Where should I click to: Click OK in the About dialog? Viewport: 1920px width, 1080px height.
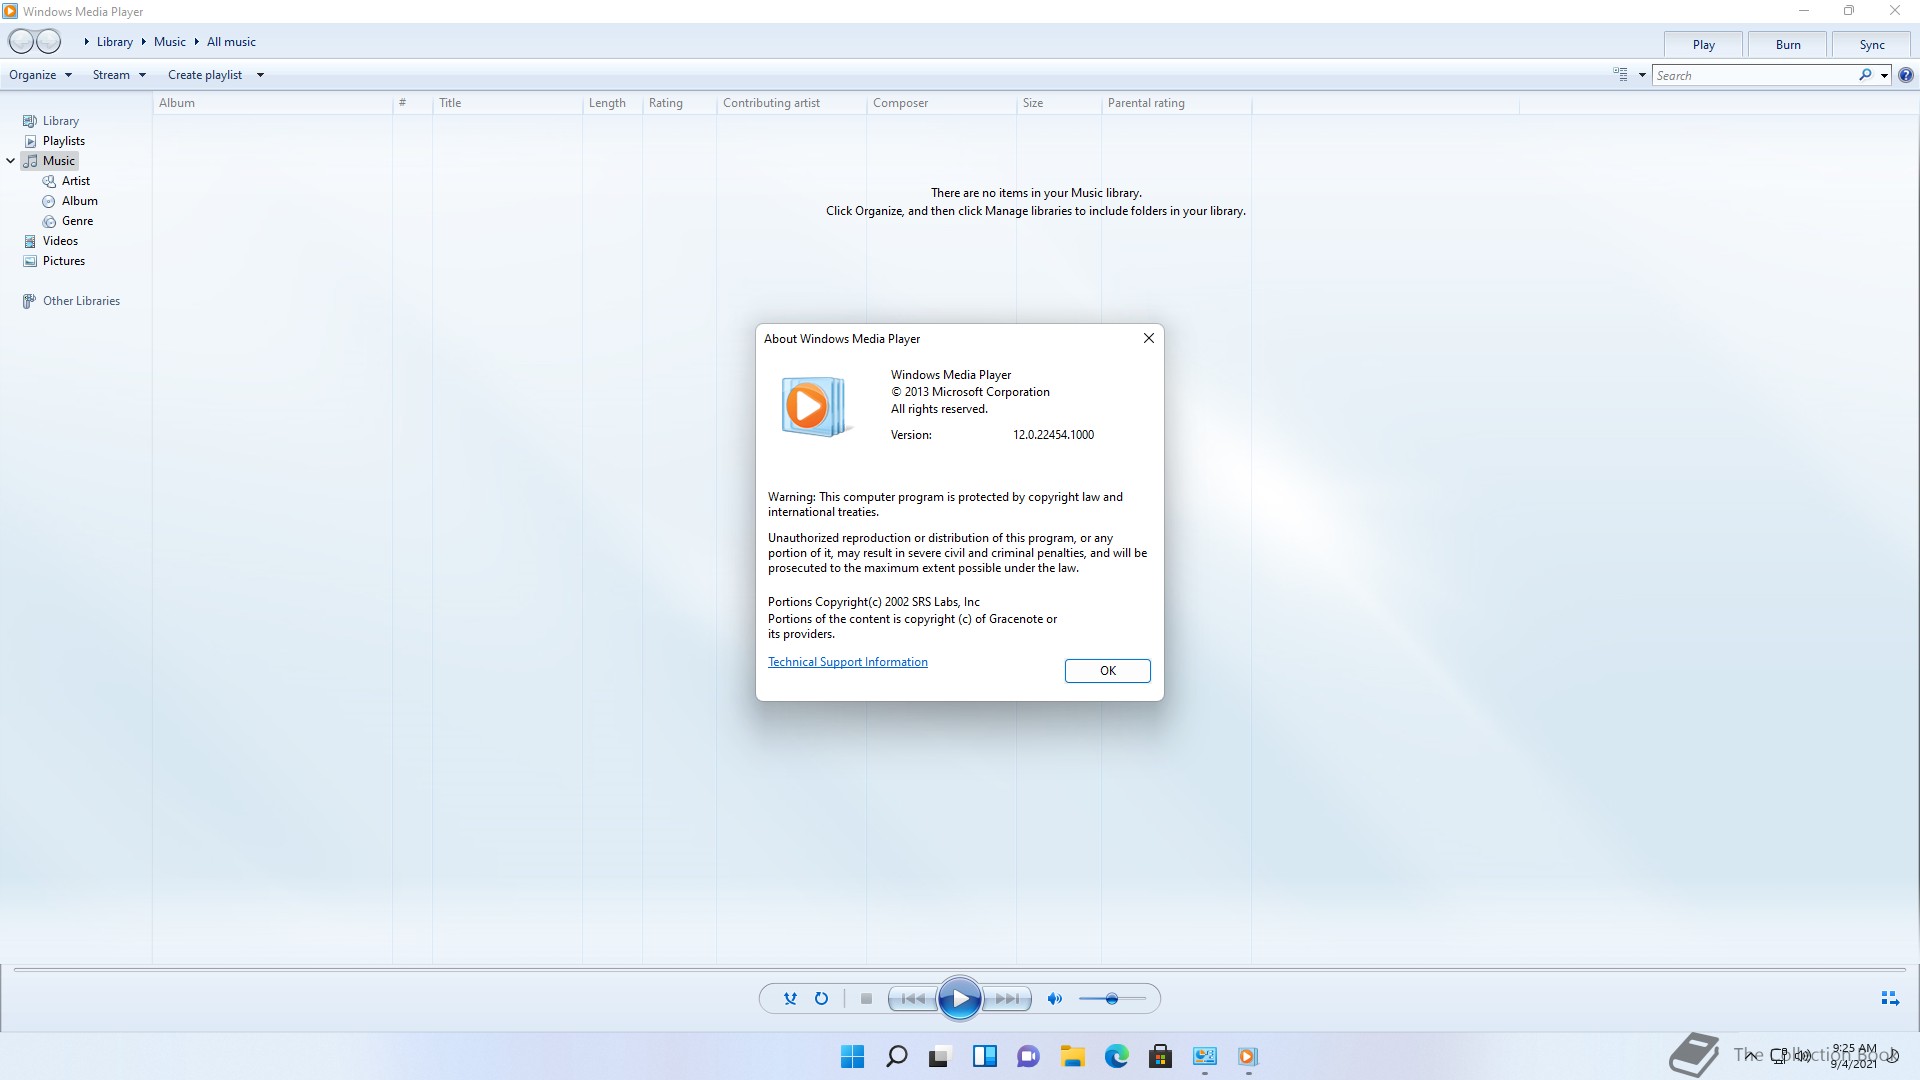[1107, 671]
